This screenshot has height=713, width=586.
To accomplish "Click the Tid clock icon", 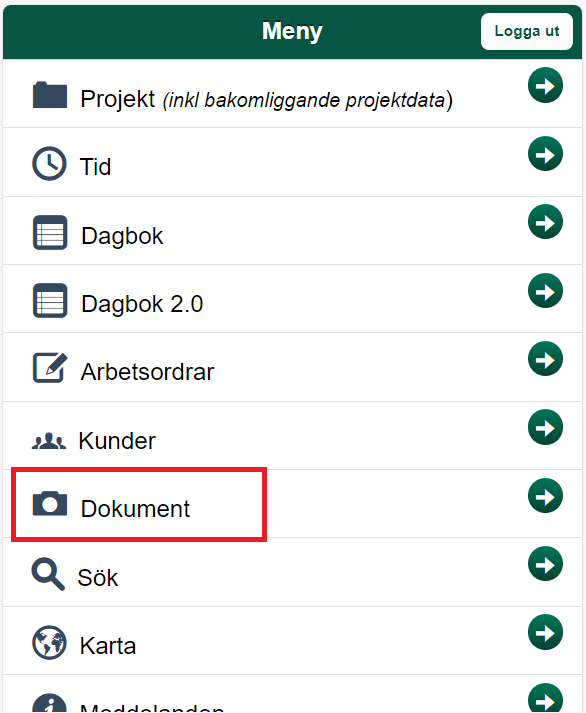I will coord(49,163).
